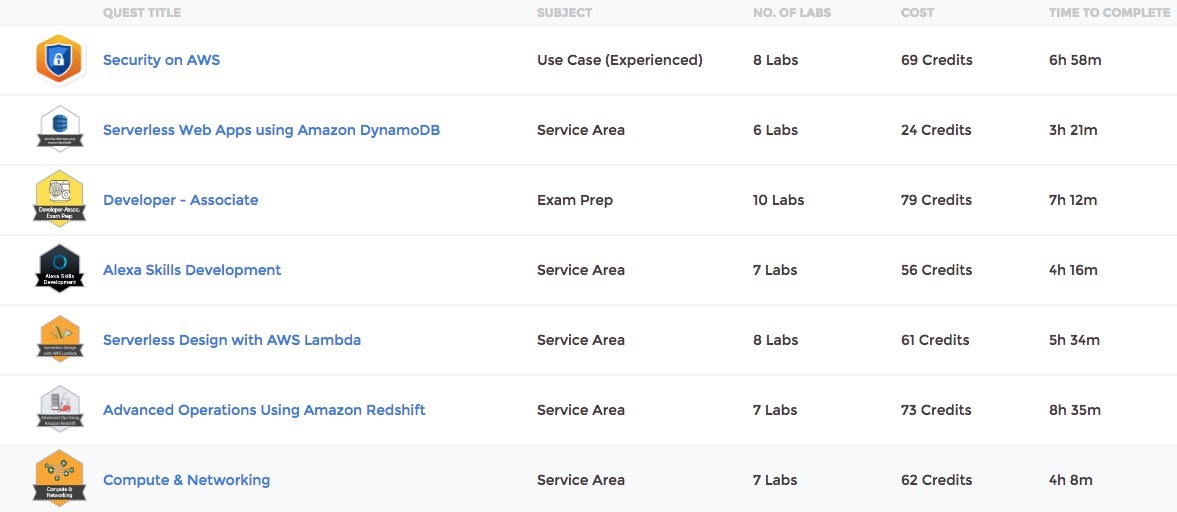This screenshot has height=512, width=1177.
Task: Click the '69 Credits' cost cell
Action: coord(937,60)
